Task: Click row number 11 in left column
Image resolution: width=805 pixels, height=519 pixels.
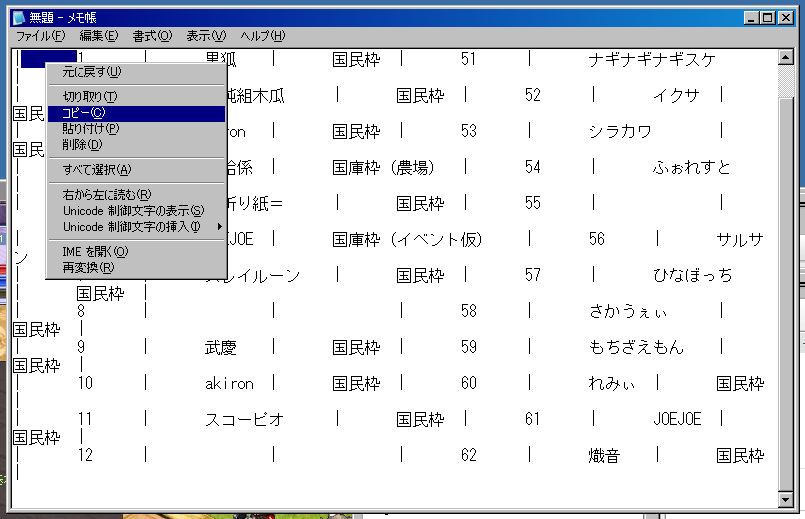Action: [85, 419]
